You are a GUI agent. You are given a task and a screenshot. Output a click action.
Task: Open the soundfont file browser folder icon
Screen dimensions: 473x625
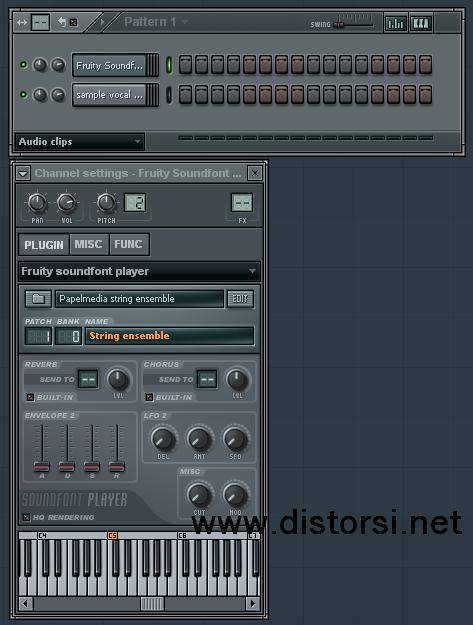pyautogui.click(x=38, y=299)
